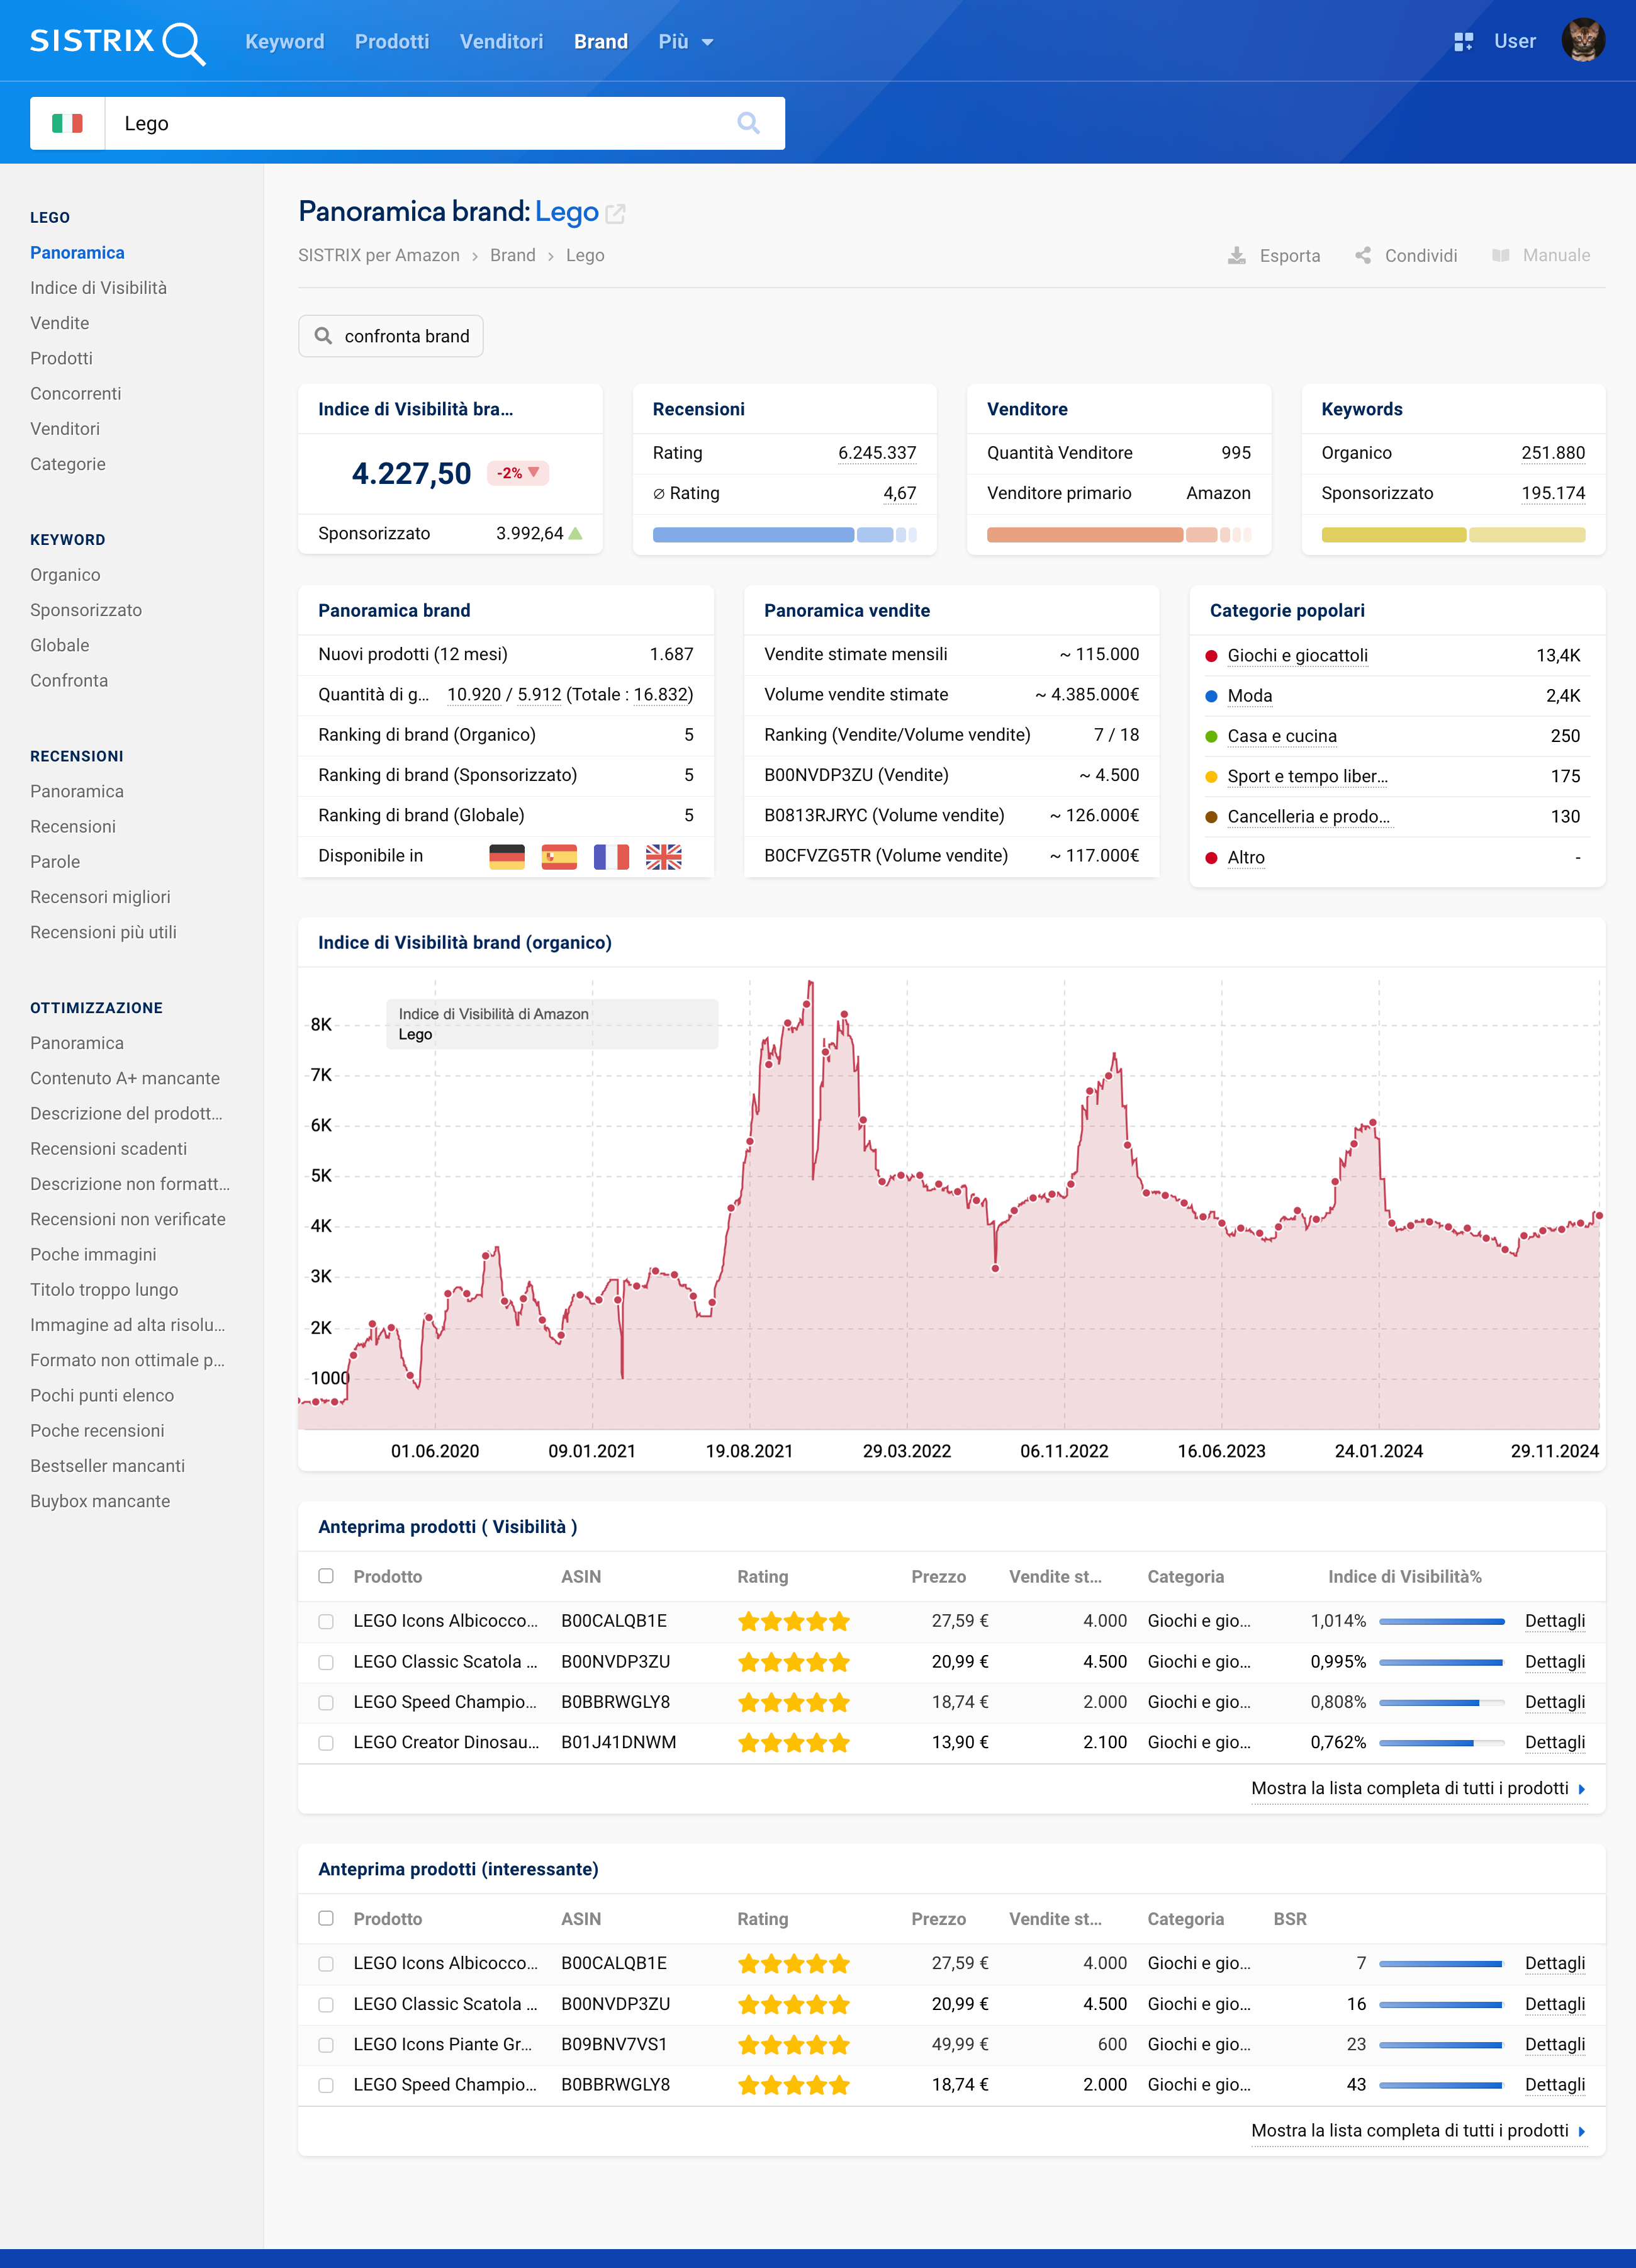Click the confronta brand button
This screenshot has height=2268, width=1636.
391,336
